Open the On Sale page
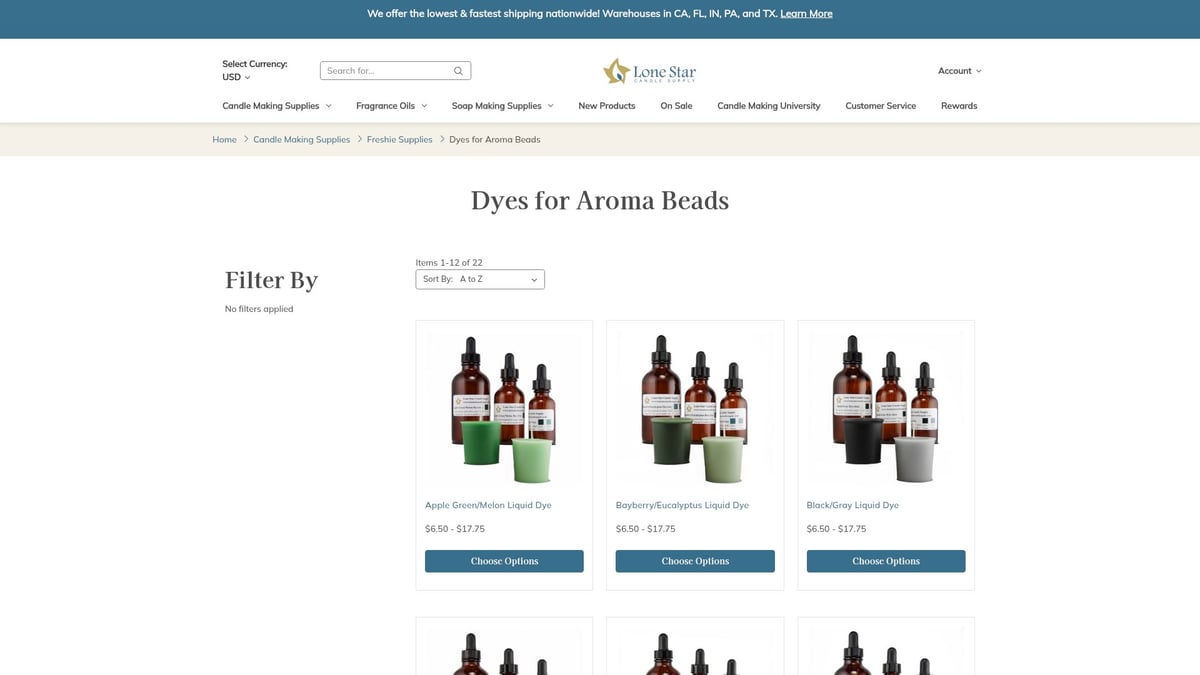 tap(676, 106)
